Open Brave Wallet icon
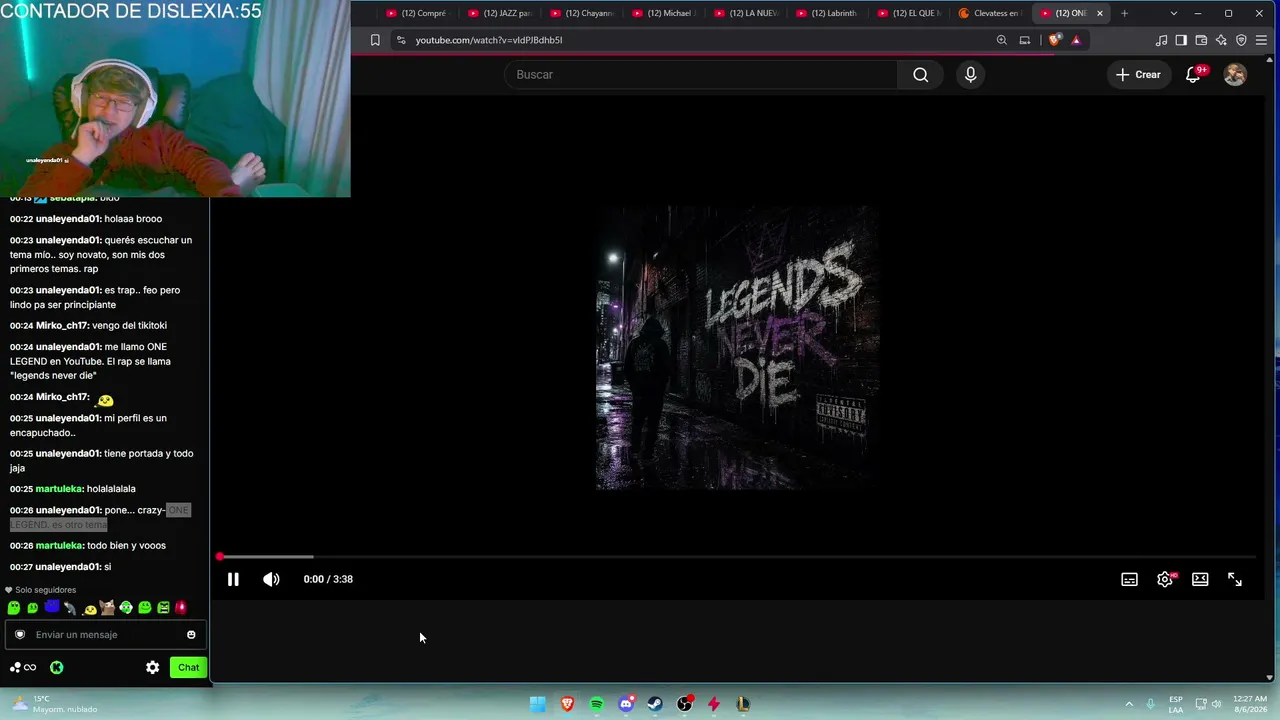The image size is (1280, 720). [1201, 40]
